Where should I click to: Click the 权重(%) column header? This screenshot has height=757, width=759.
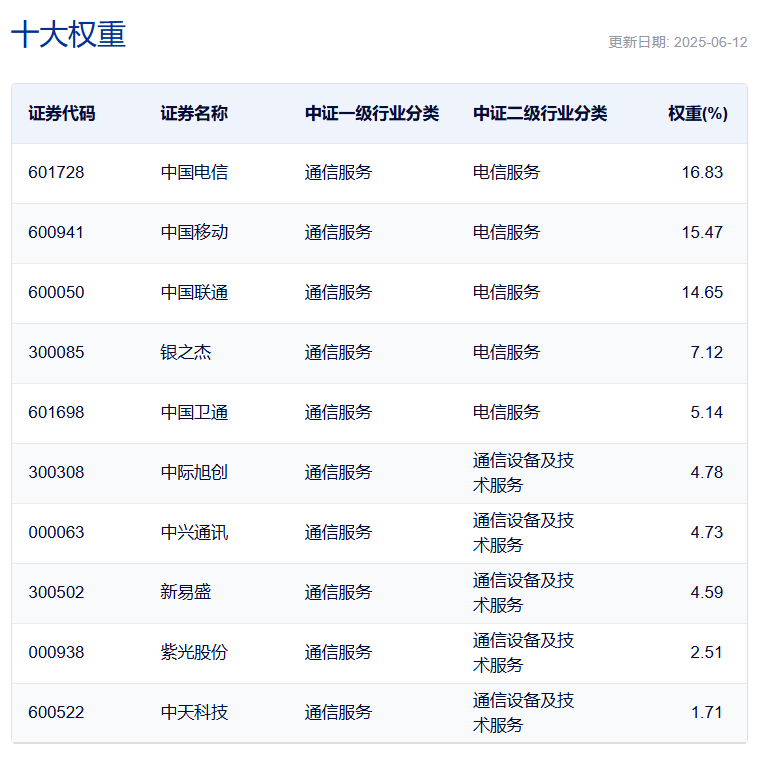(697, 113)
